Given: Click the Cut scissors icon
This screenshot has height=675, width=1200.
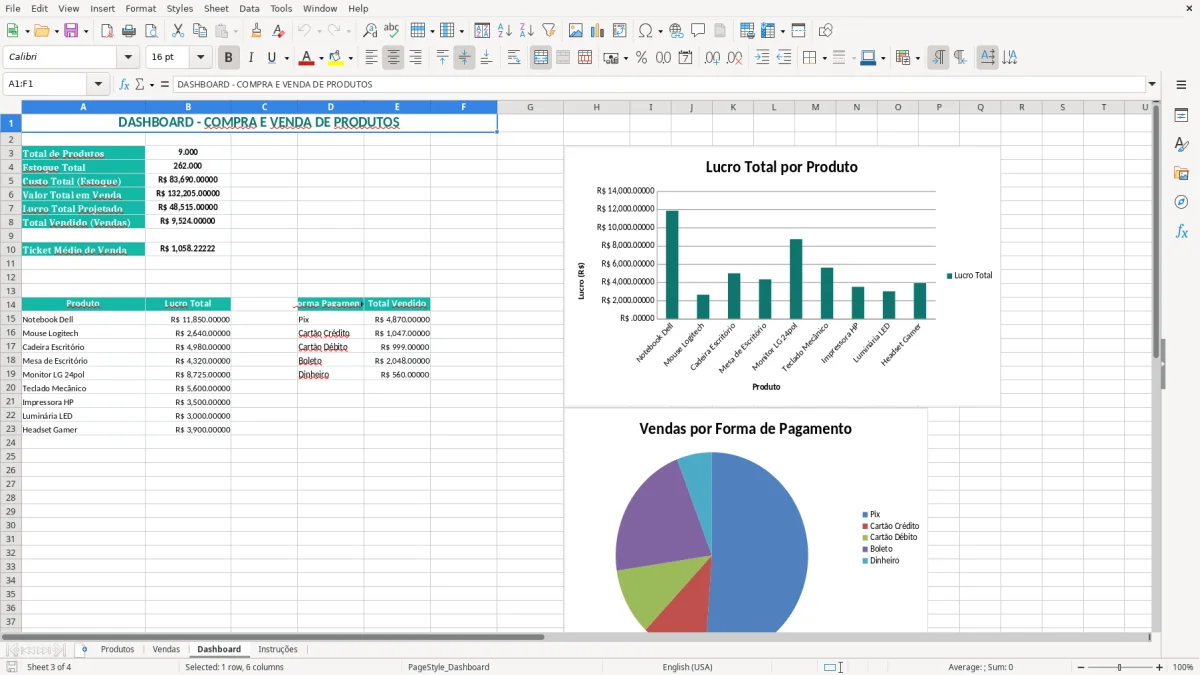Looking at the screenshot, I should point(177,31).
